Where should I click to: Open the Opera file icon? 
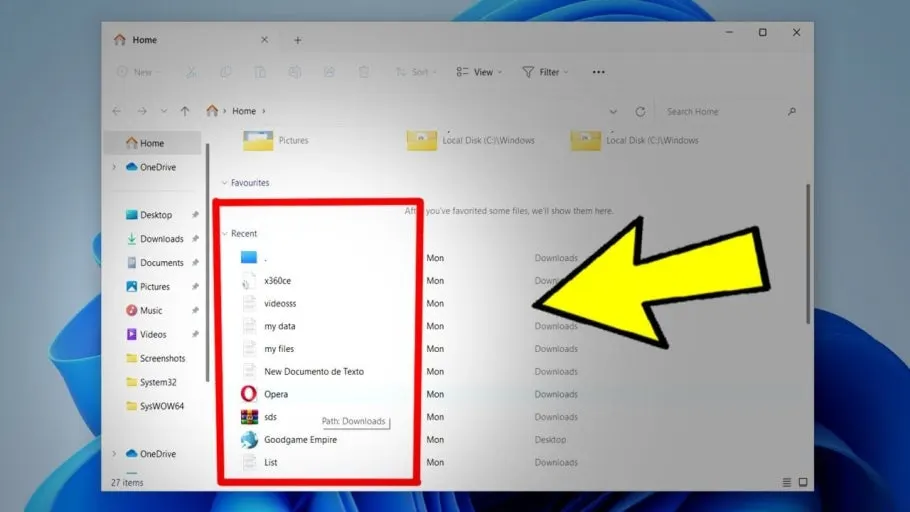(x=249, y=394)
